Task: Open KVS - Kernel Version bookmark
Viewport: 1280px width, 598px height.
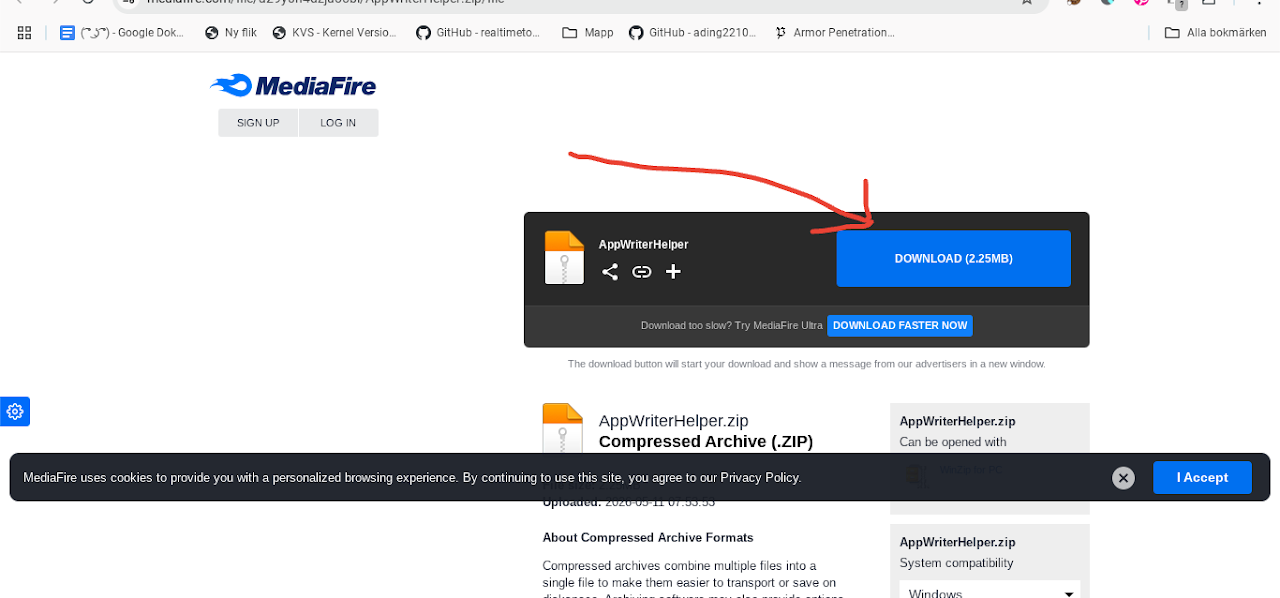Action: (335, 33)
